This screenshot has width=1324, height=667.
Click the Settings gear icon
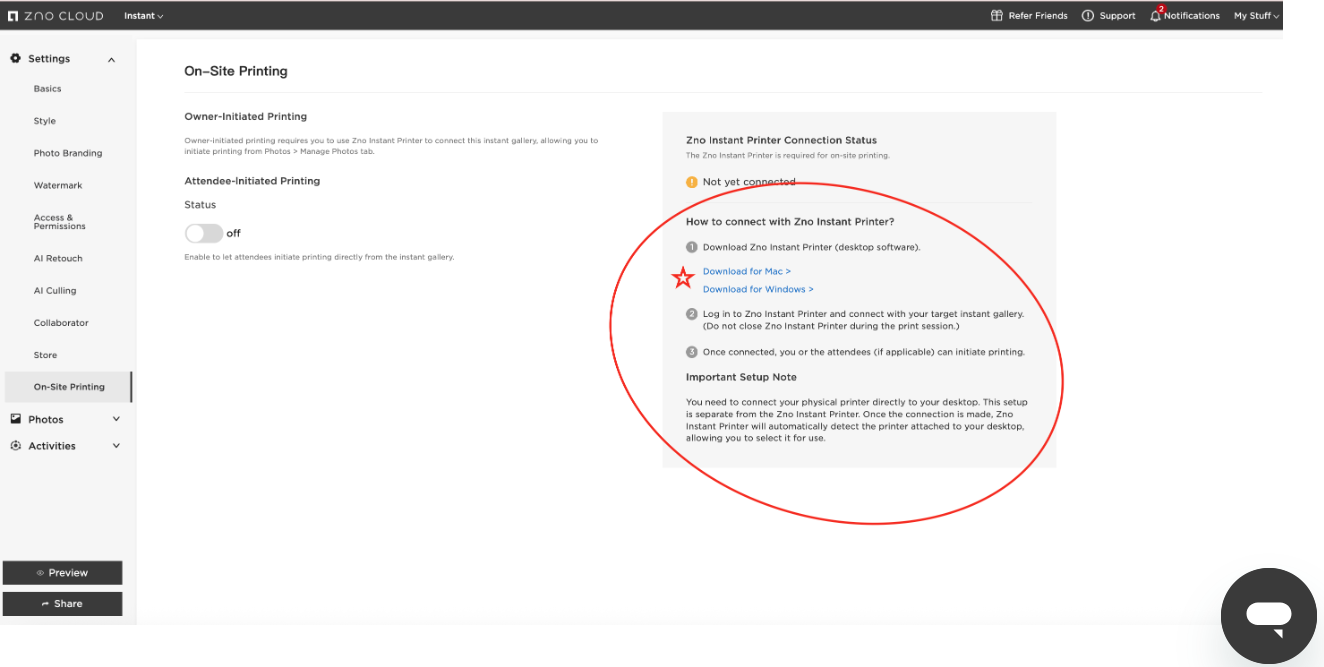16,59
